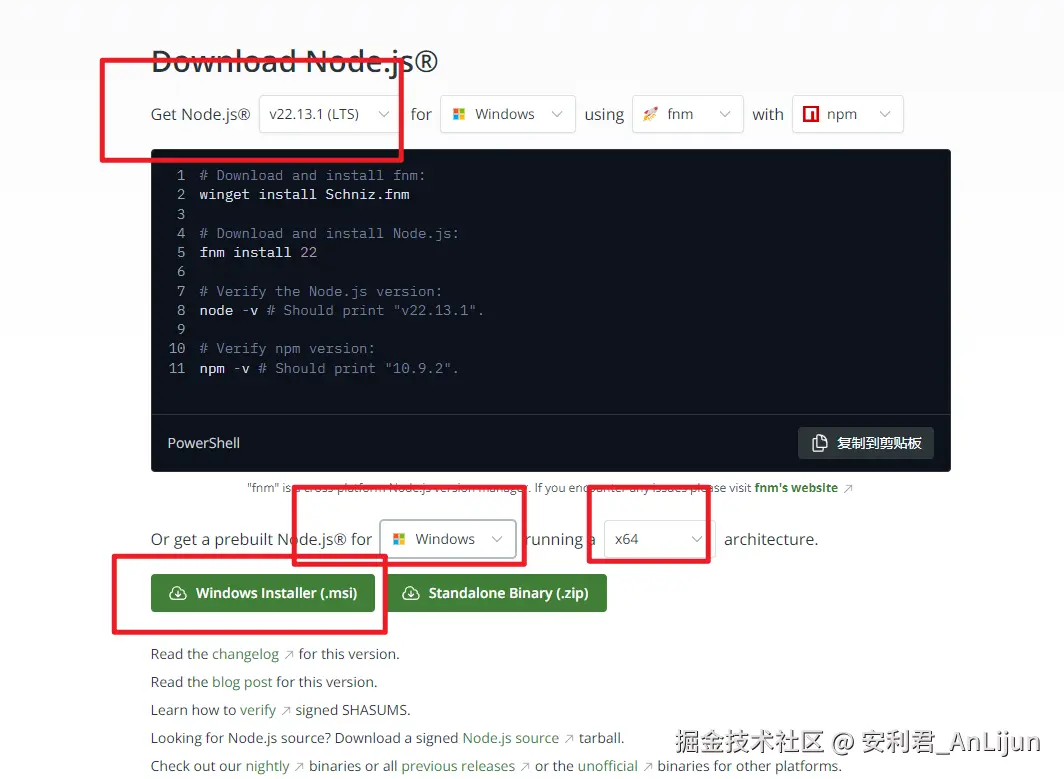Open the v22.13.1 (LTS) version dropdown
1064x779 pixels.
(328, 114)
